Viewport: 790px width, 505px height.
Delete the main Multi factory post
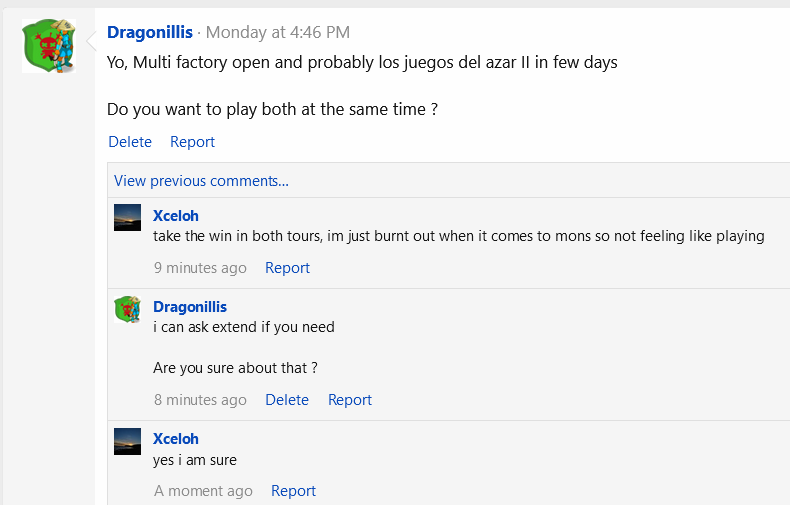tap(130, 142)
